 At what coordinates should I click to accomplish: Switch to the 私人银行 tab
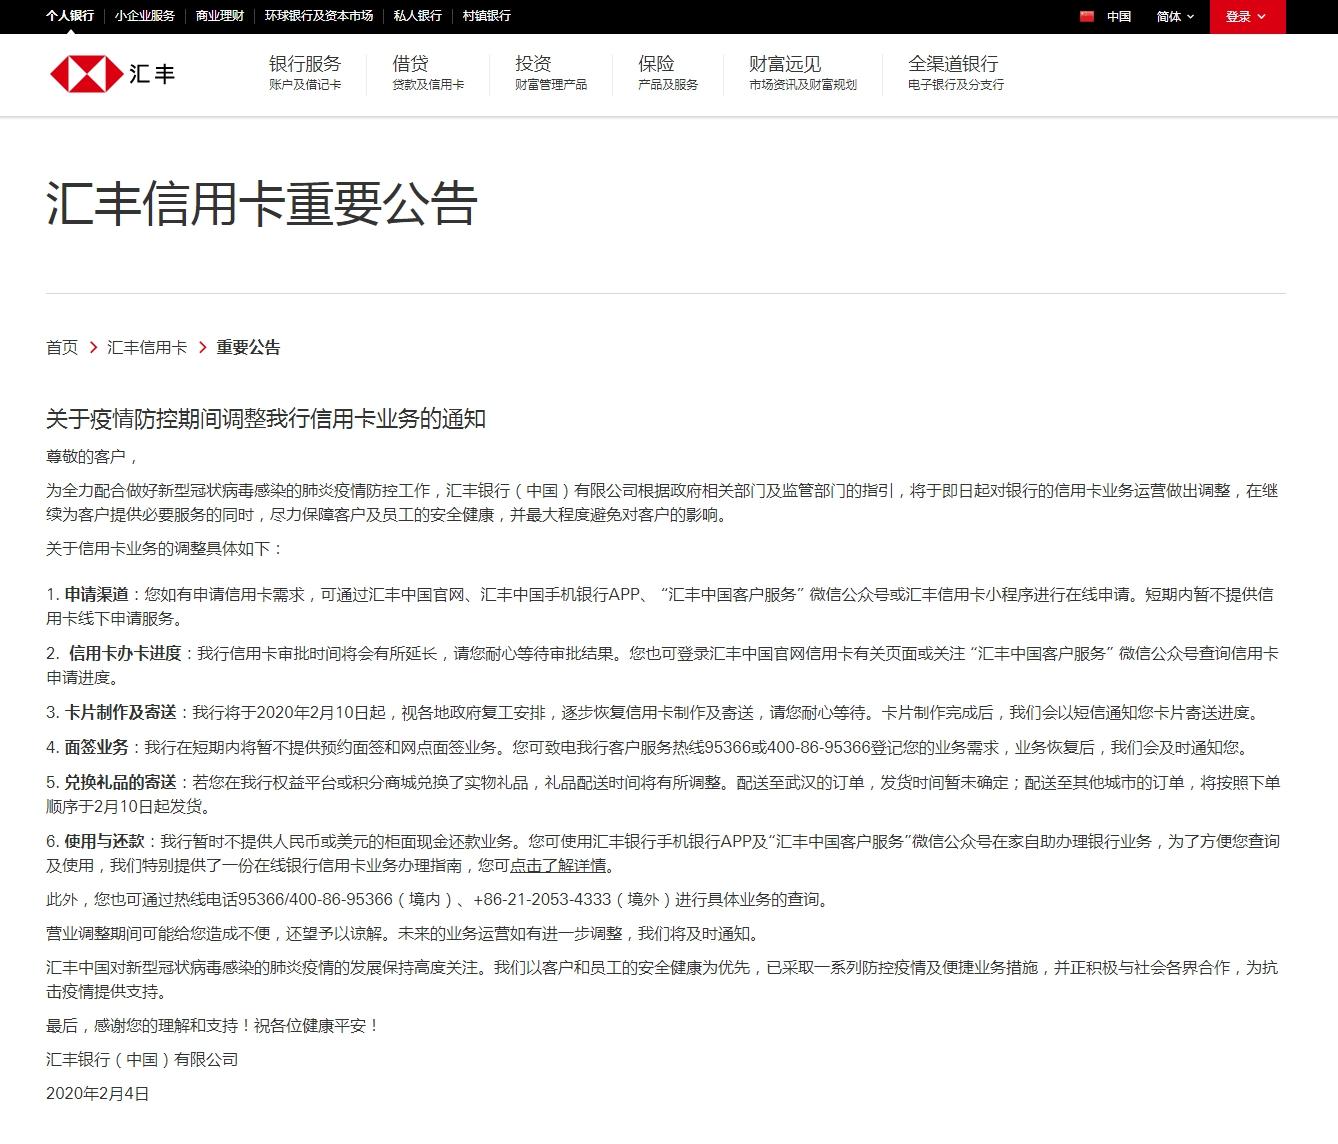[x=418, y=16]
